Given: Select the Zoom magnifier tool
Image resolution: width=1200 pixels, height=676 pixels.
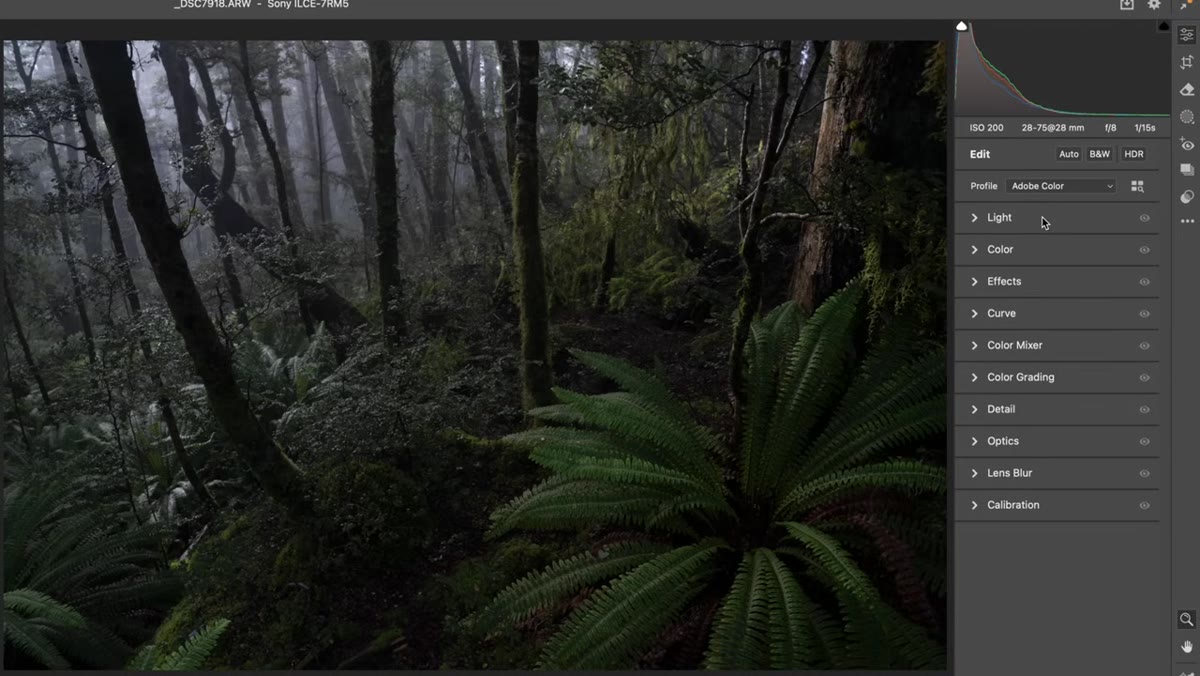Looking at the screenshot, I should 1187,620.
